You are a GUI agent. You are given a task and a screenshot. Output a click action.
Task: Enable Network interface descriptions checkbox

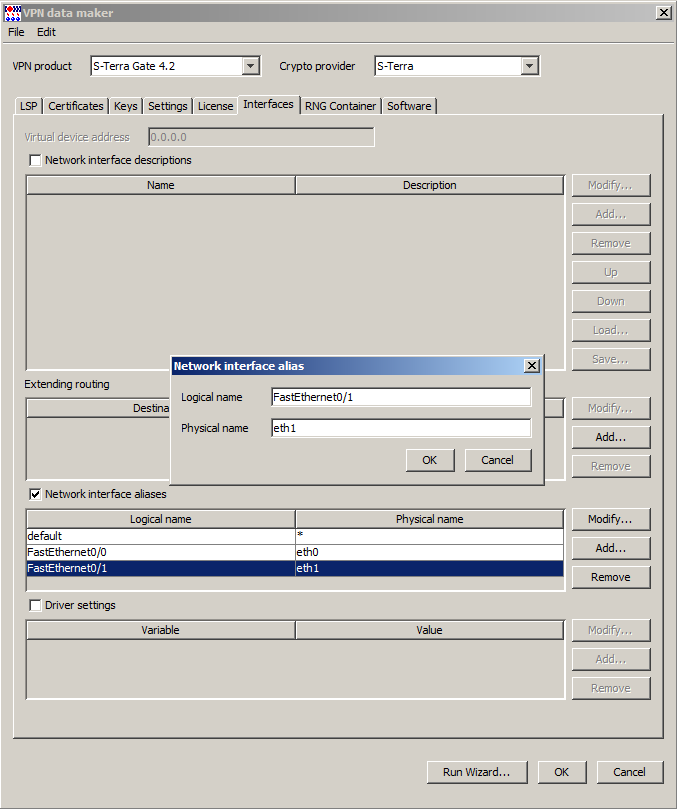tap(36, 160)
